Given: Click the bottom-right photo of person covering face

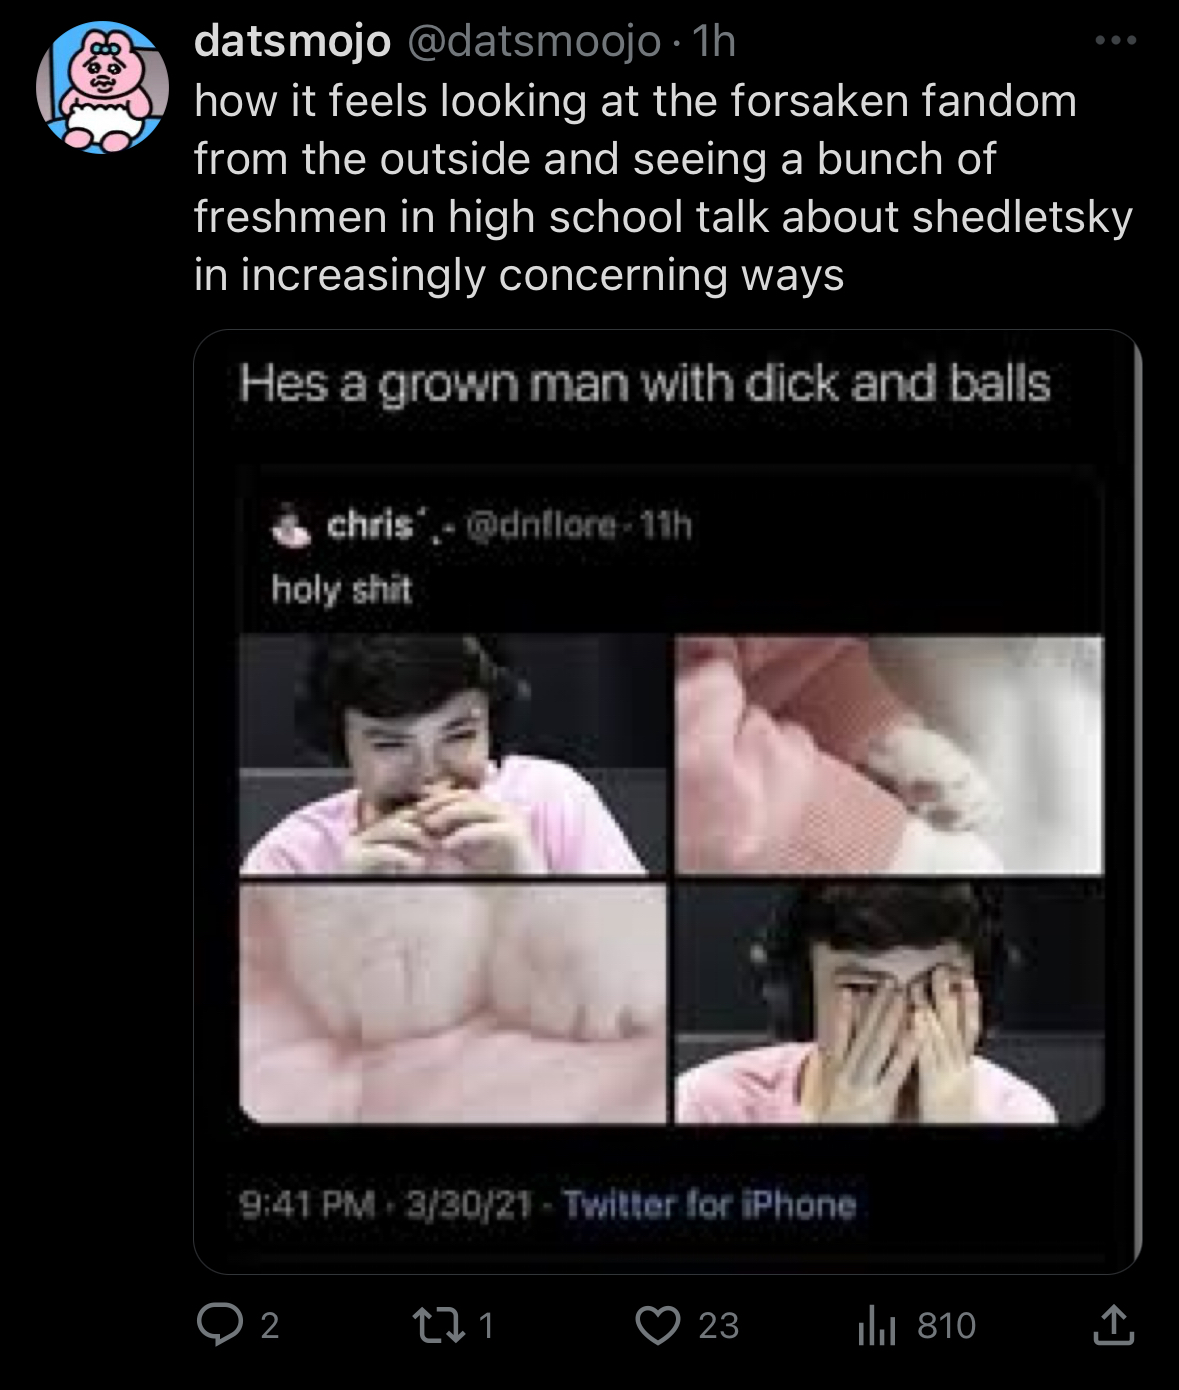Looking at the screenshot, I should (x=890, y=1003).
